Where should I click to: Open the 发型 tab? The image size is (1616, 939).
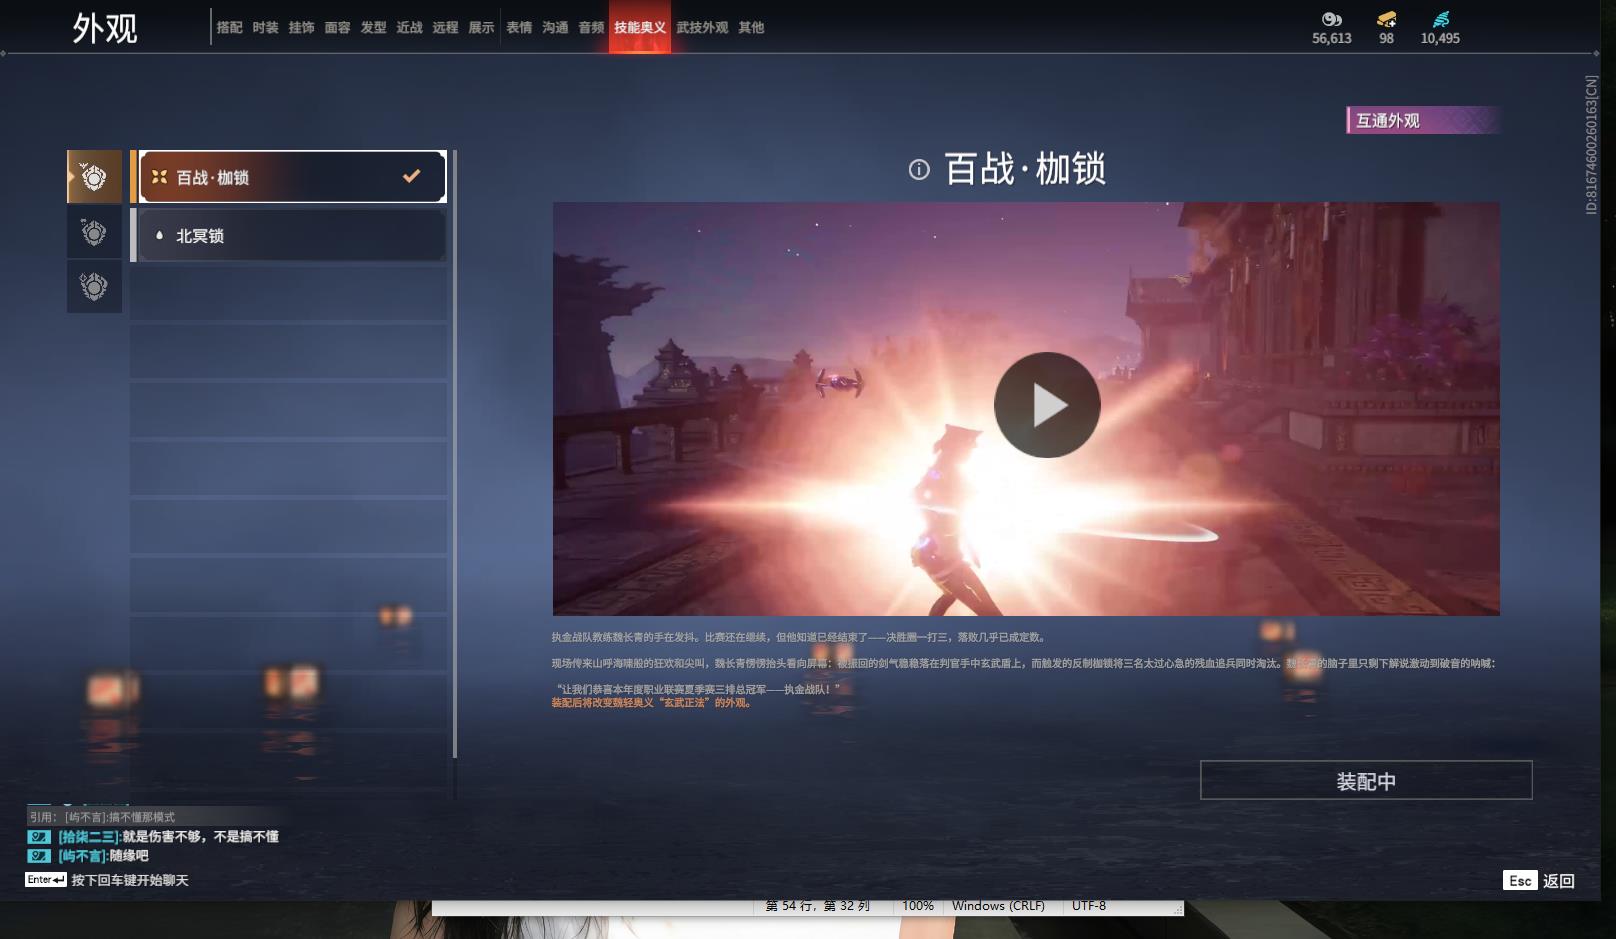tap(373, 27)
